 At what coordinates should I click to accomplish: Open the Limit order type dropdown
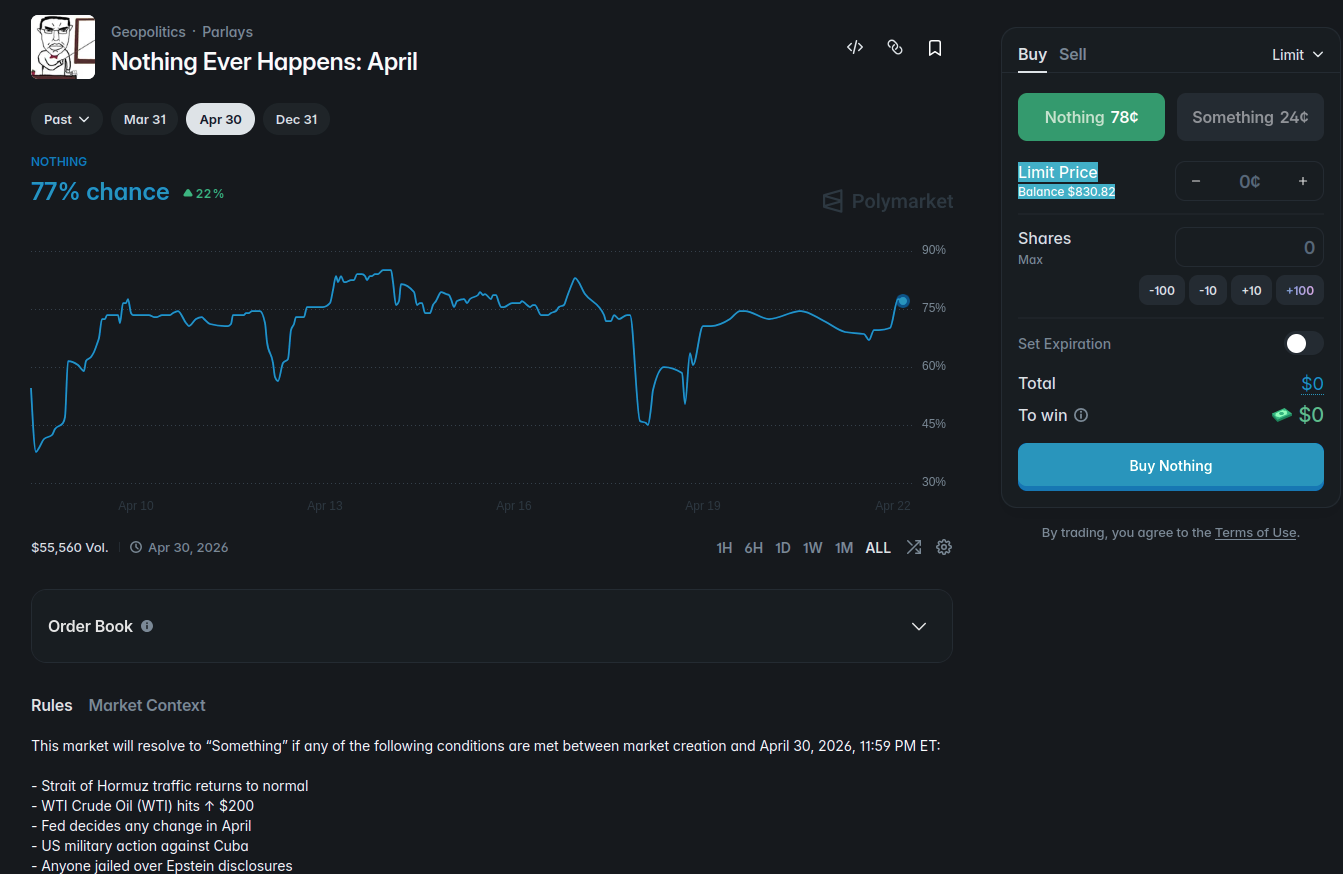[x=1298, y=55]
